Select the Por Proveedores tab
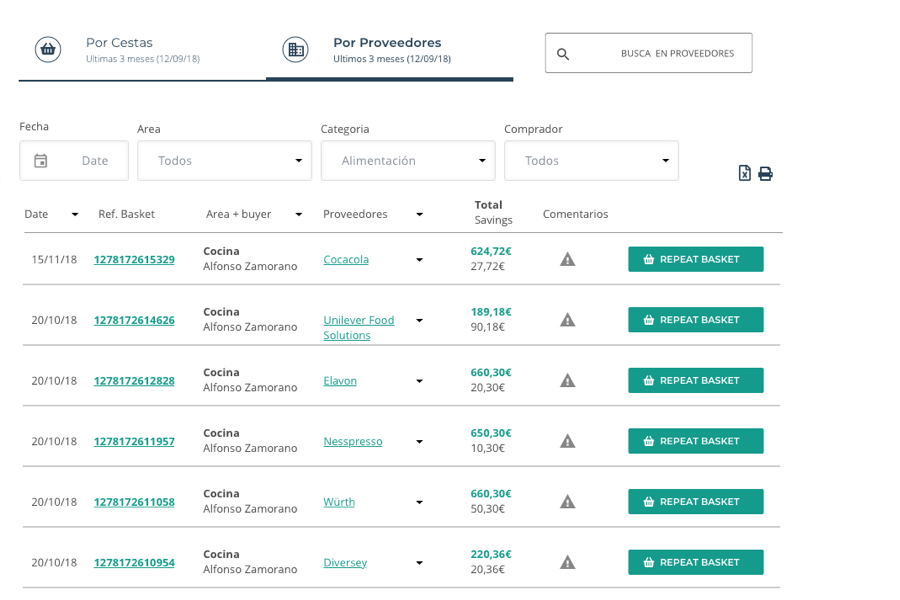Screen dimensions: 900x600 390,50
